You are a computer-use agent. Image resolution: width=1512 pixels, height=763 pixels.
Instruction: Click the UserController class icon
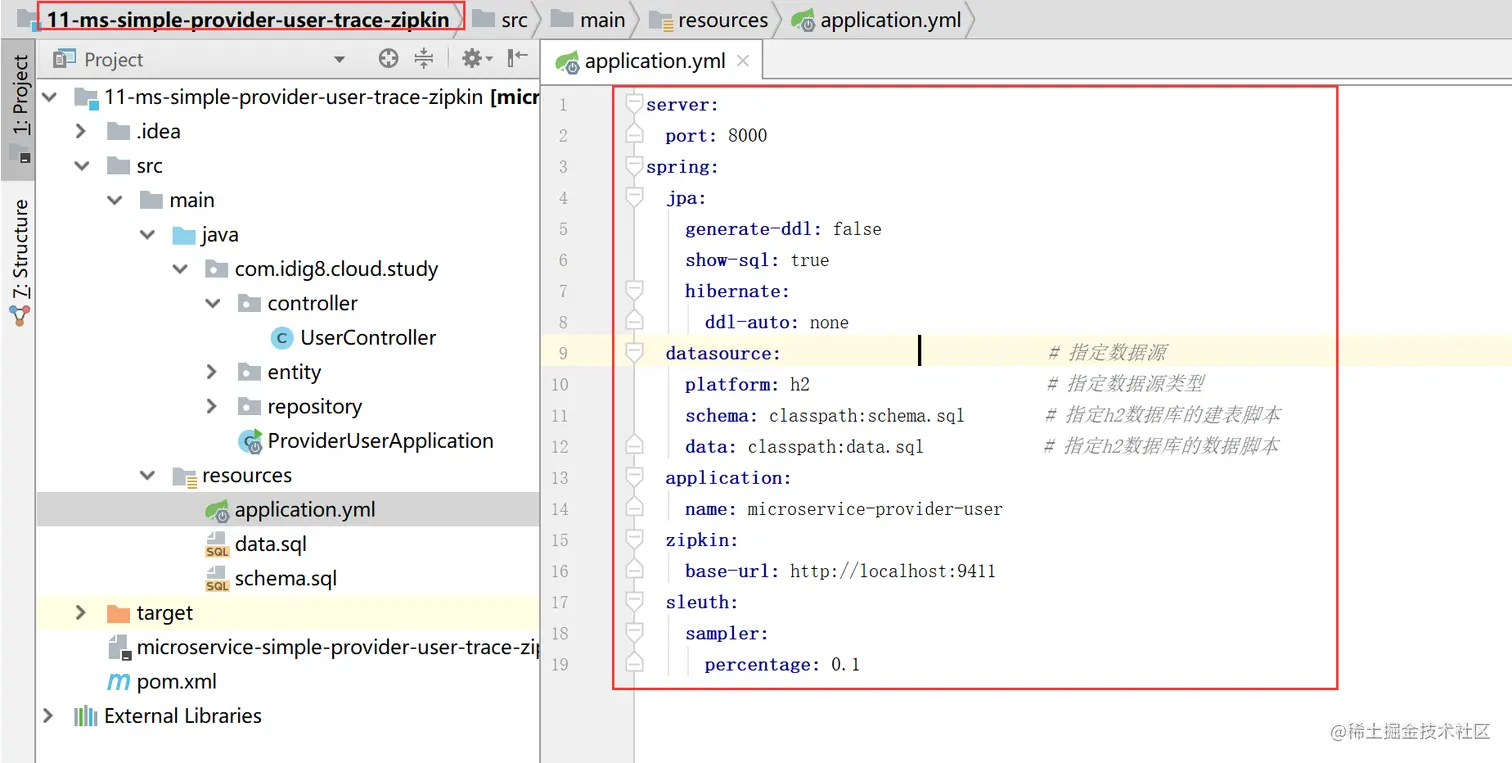[x=282, y=339]
